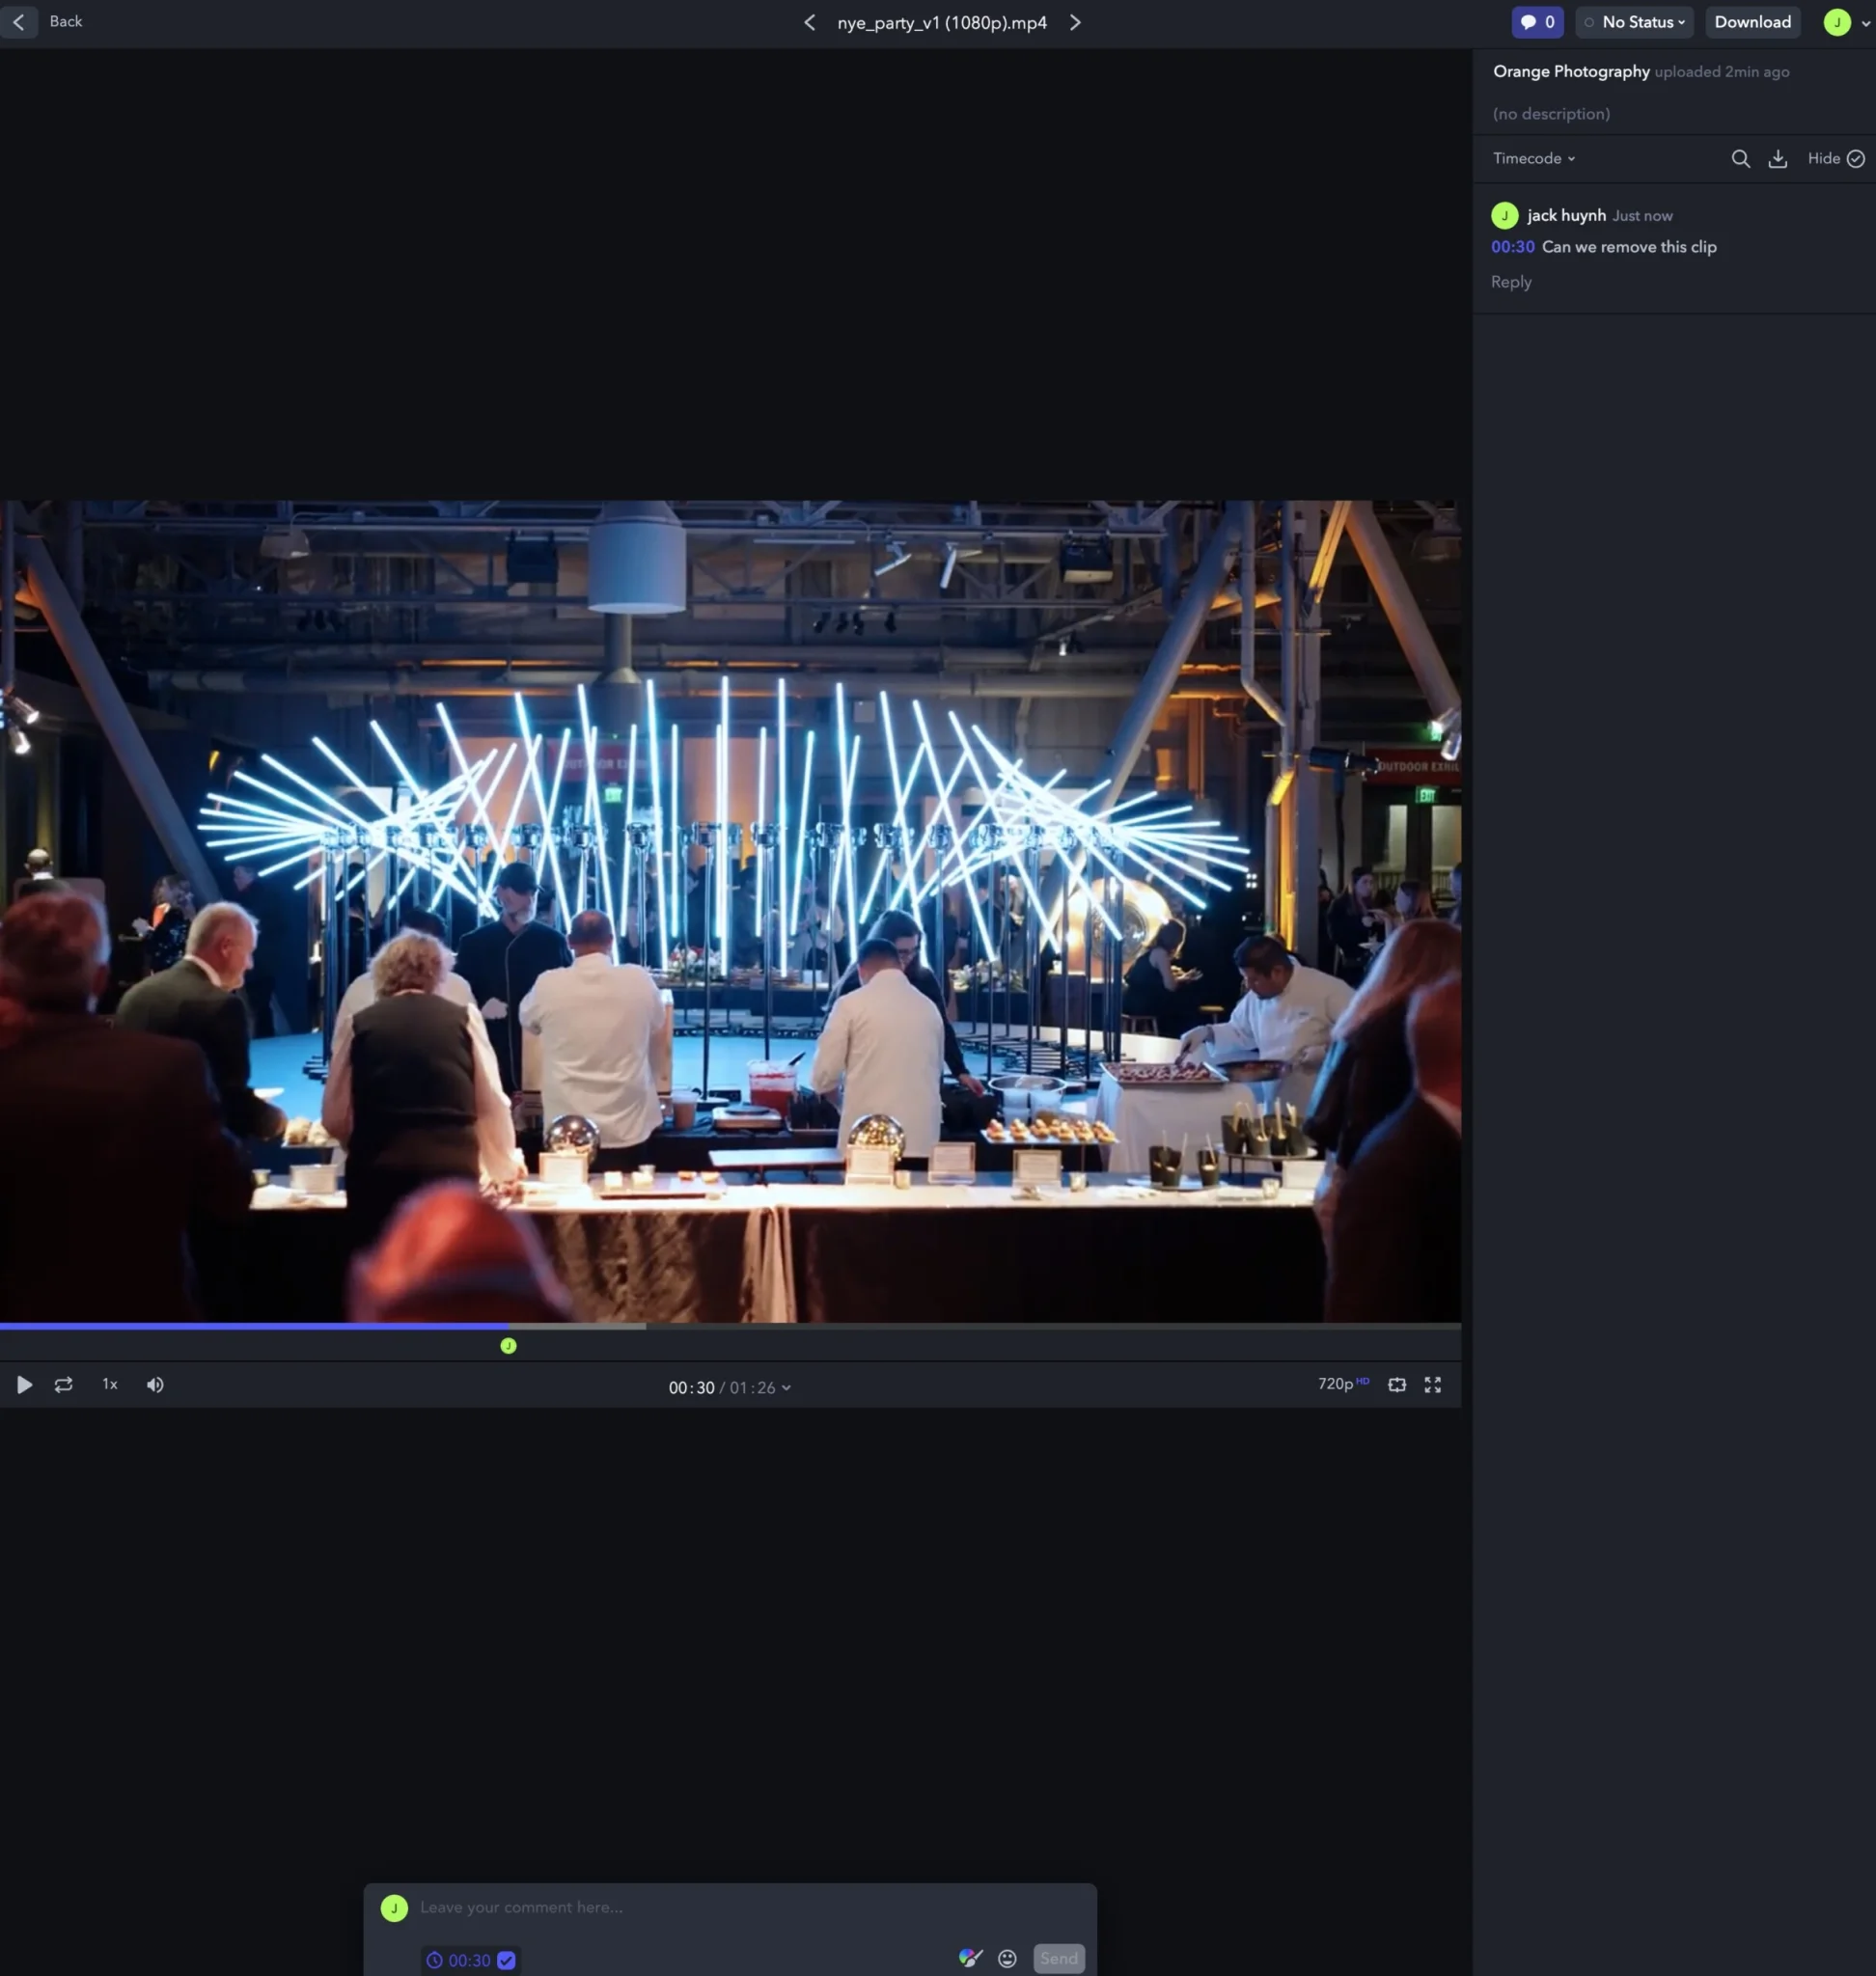Click the theater mode icon

coord(1396,1385)
